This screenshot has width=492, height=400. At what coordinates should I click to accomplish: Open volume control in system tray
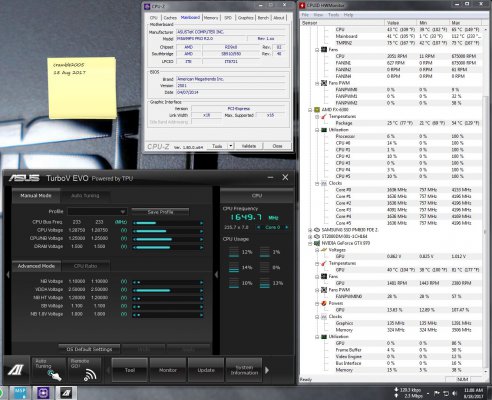(x=455, y=393)
